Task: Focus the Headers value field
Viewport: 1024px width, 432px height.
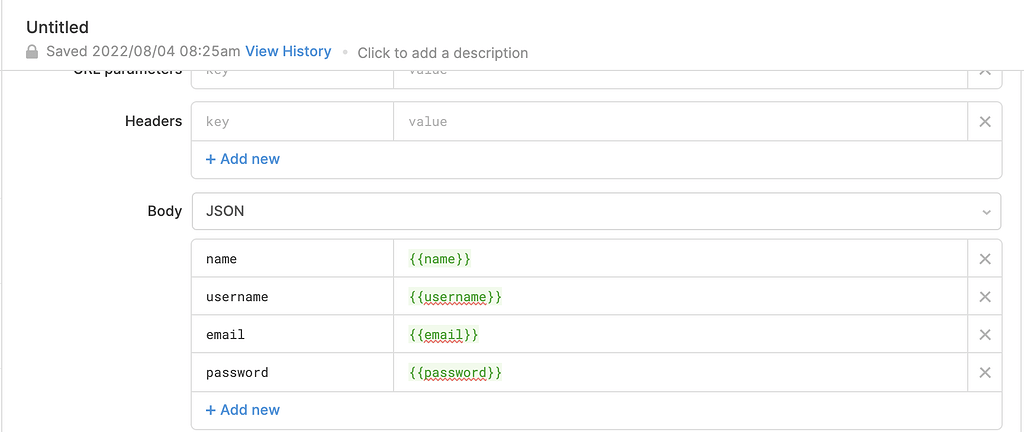Action: (680, 122)
